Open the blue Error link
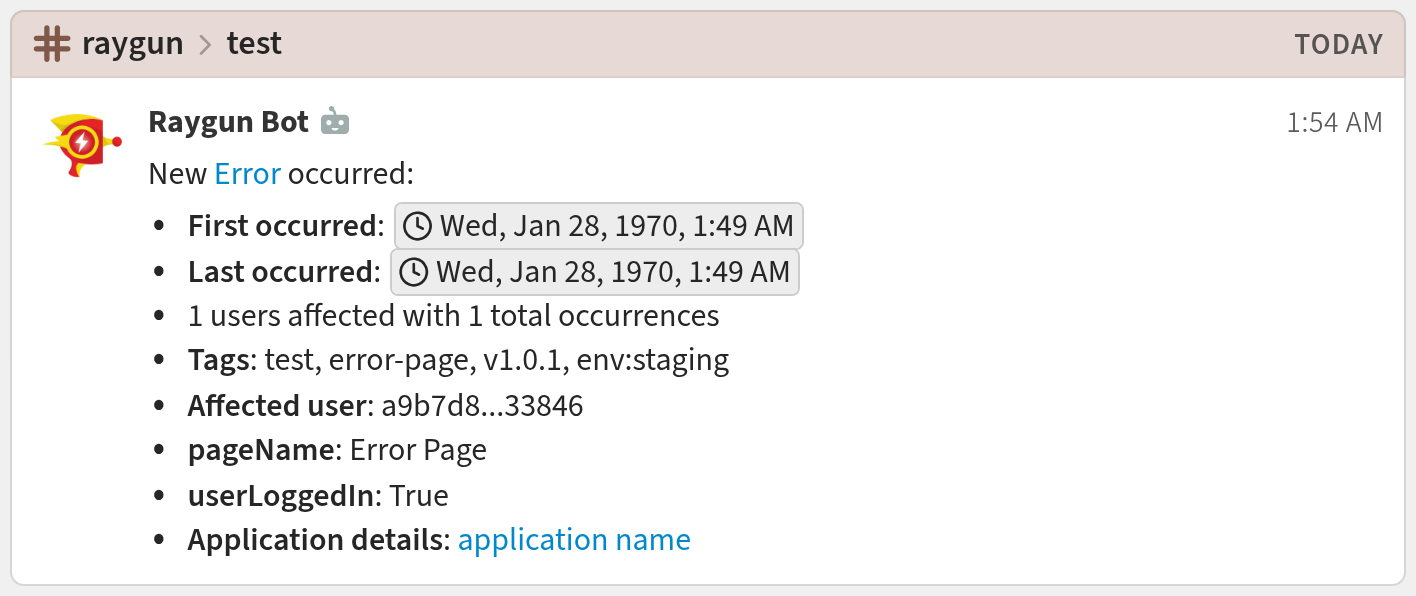 pos(248,174)
